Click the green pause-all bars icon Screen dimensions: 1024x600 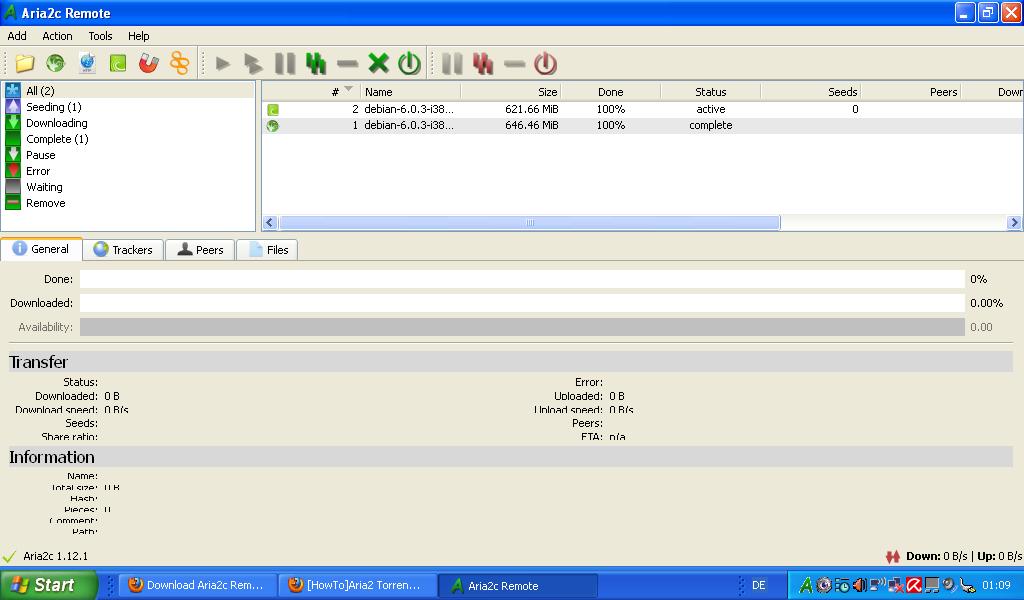coord(316,64)
